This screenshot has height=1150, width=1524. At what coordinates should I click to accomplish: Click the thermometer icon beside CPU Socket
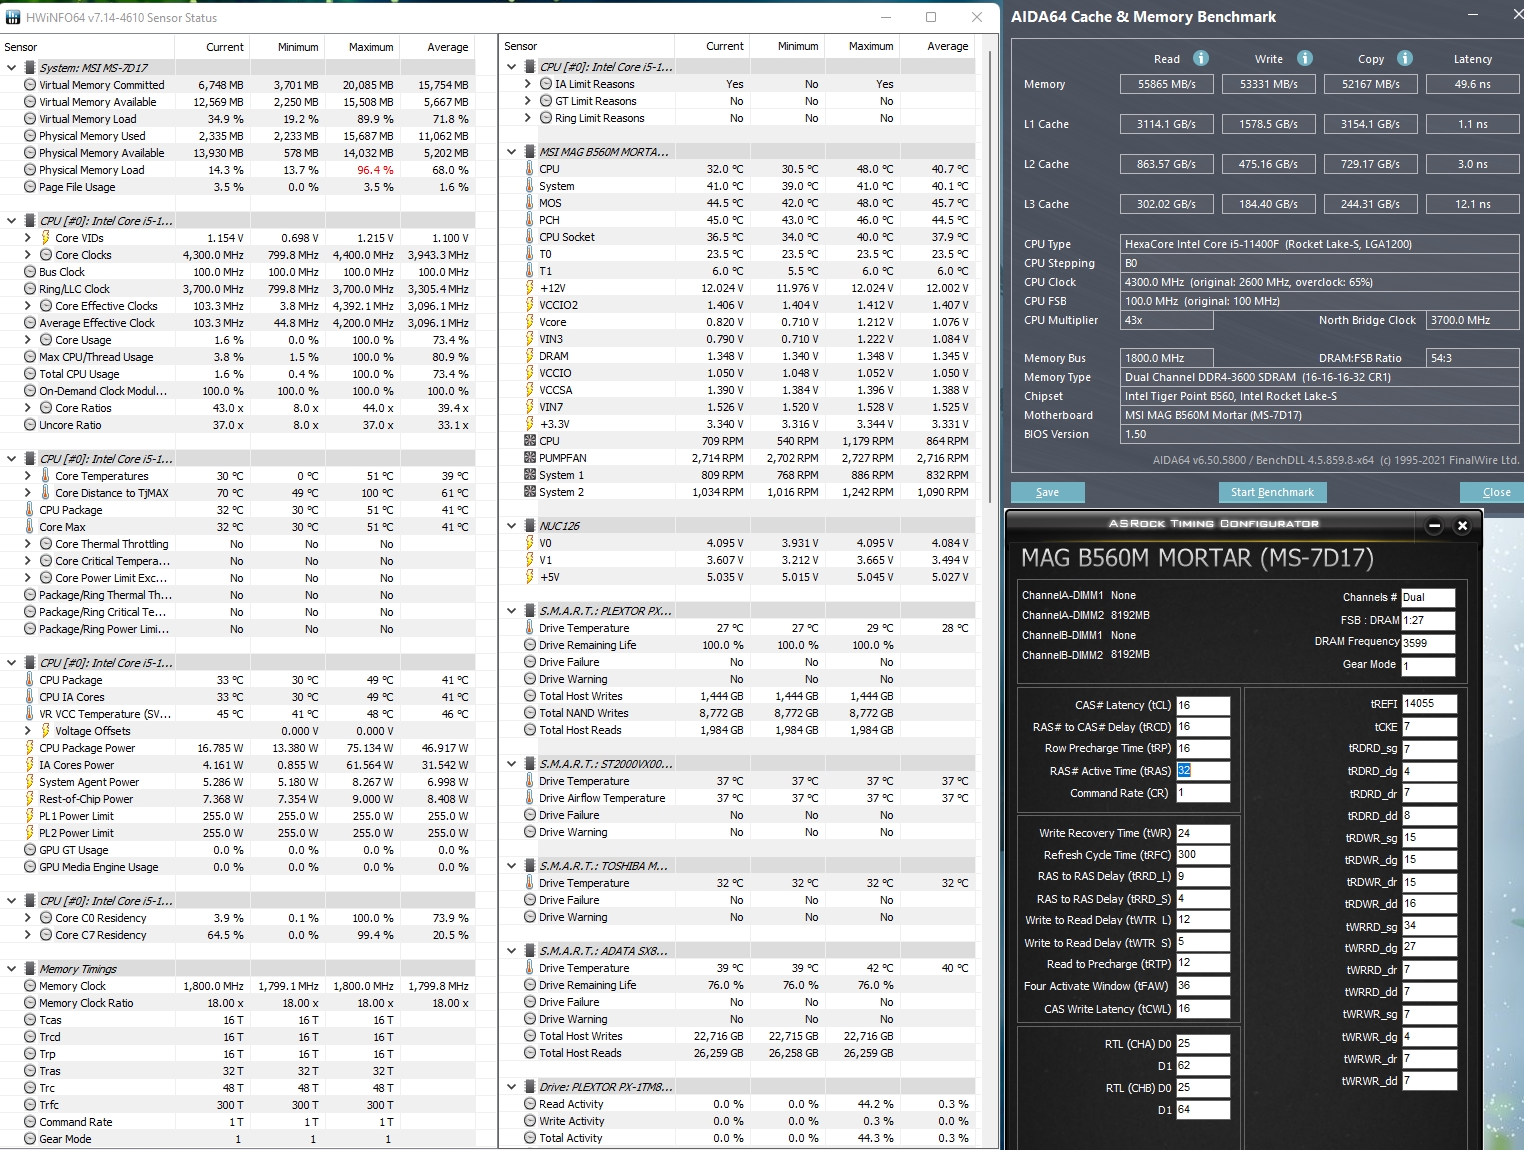tap(530, 237)
